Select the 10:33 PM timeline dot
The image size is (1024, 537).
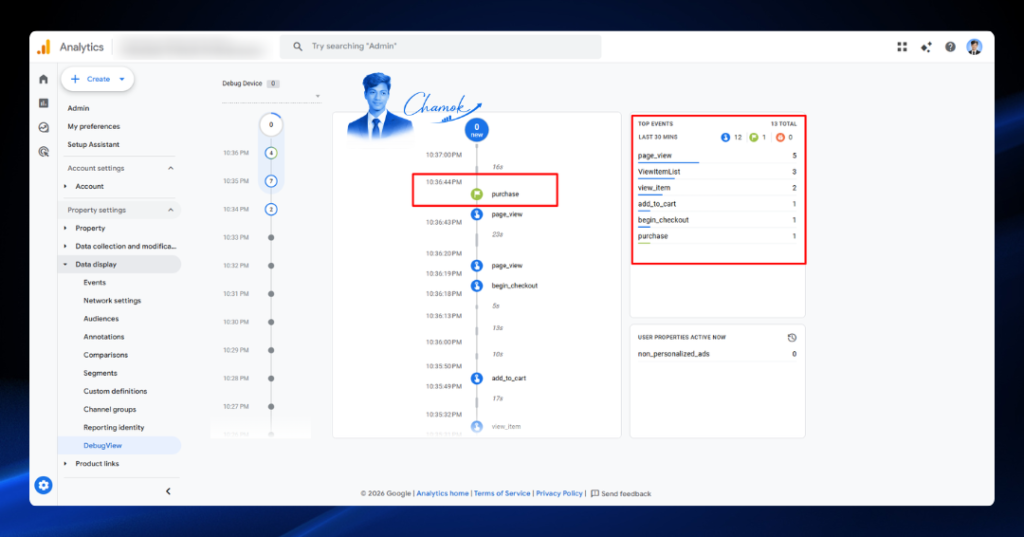271,238
